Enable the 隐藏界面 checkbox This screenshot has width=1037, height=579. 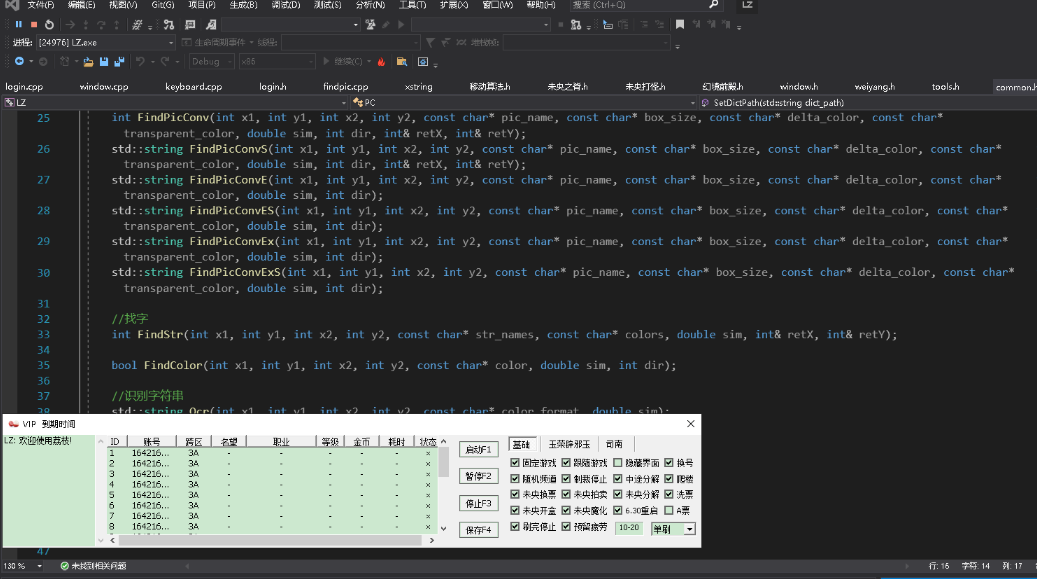point(618,463)
